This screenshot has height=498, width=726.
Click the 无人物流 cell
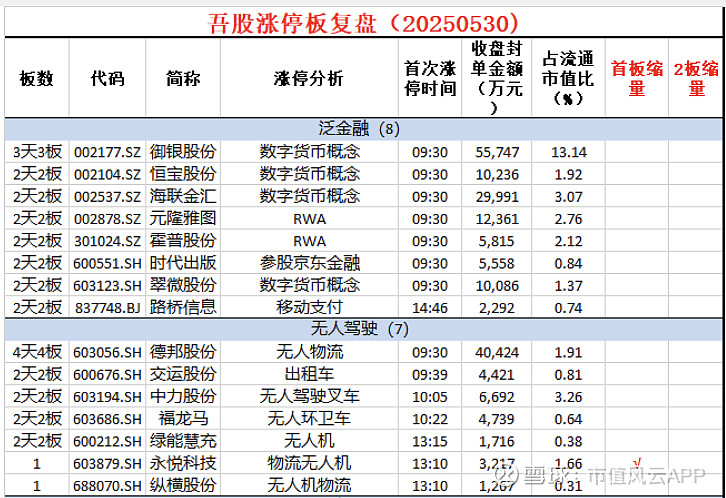tap(309, 352)
